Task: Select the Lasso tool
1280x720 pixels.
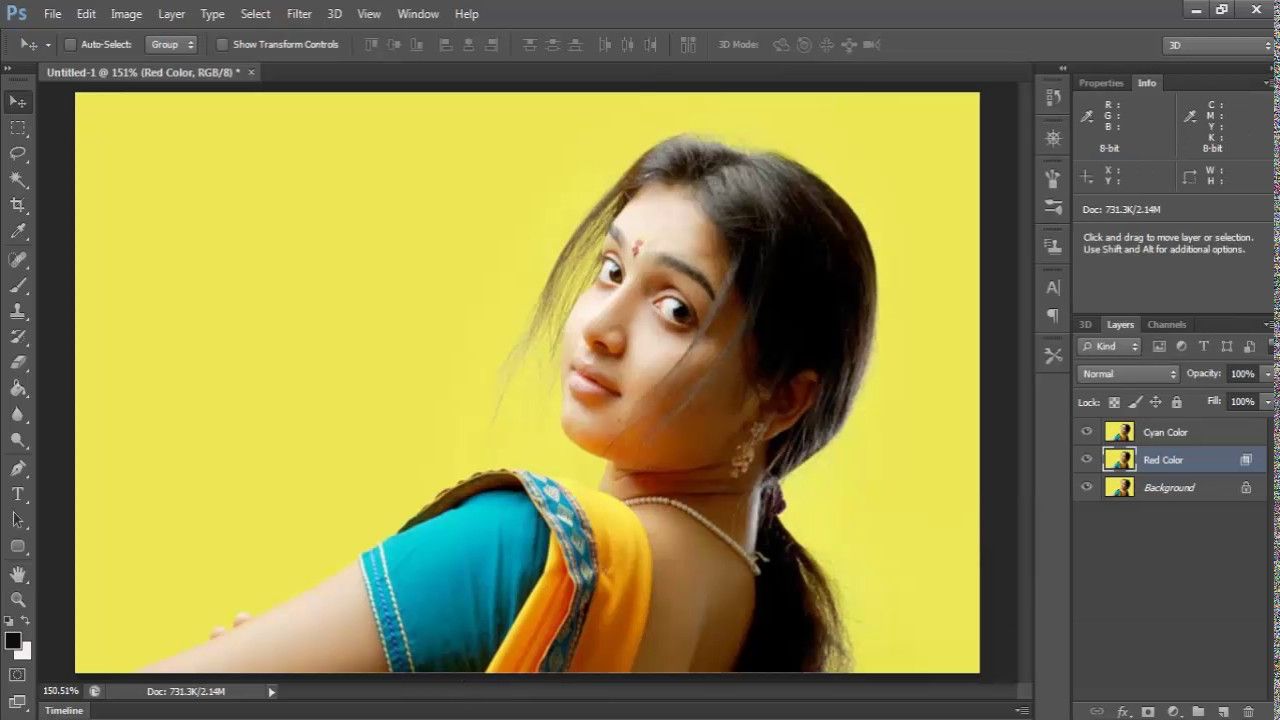Action: coord(18,154)
